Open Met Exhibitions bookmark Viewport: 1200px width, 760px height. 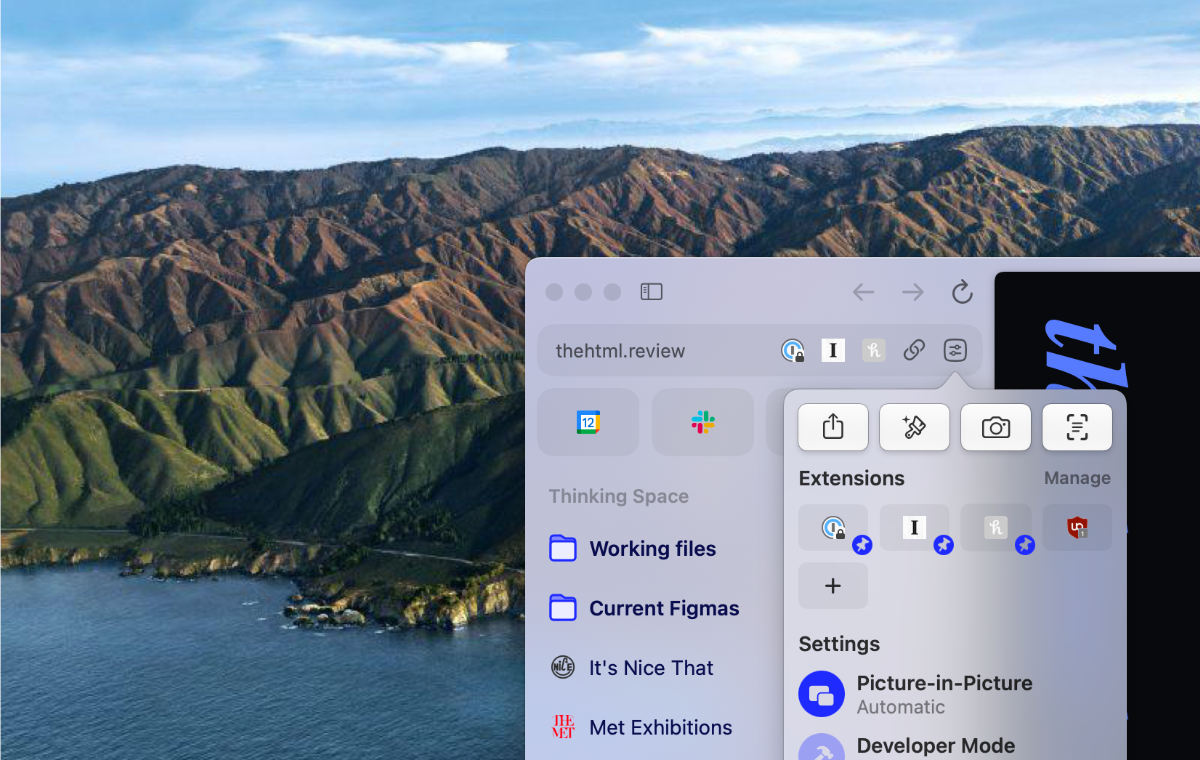click(641, 727)
